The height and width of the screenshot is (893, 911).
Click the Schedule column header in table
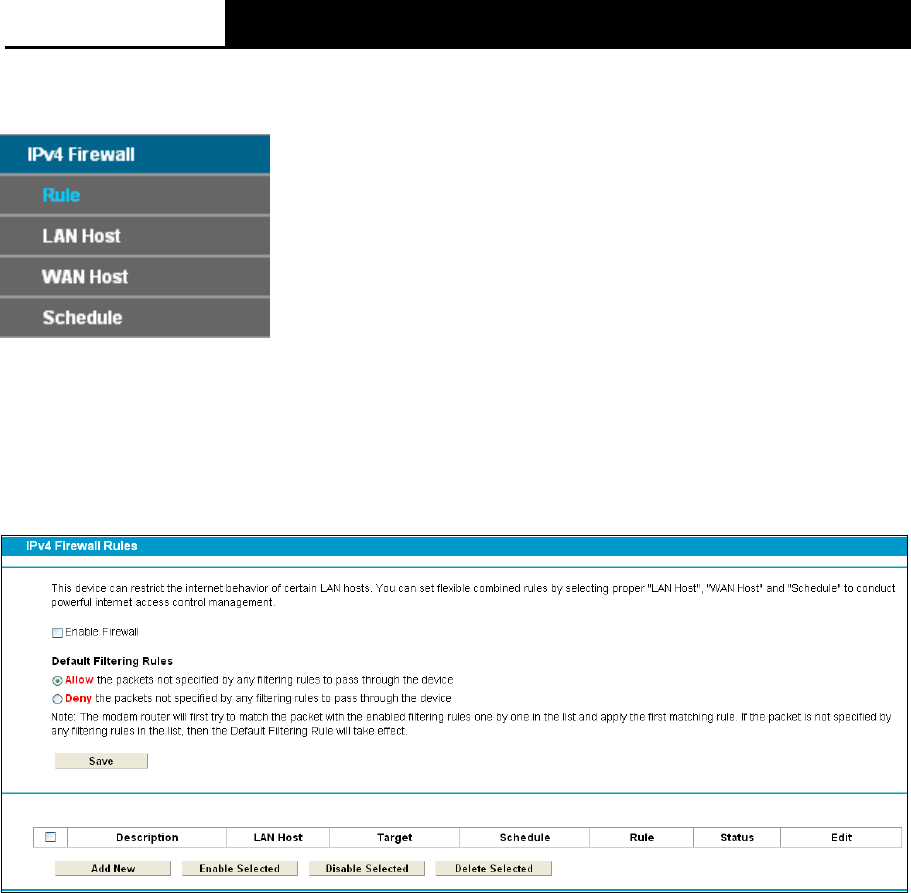(525, 837)
